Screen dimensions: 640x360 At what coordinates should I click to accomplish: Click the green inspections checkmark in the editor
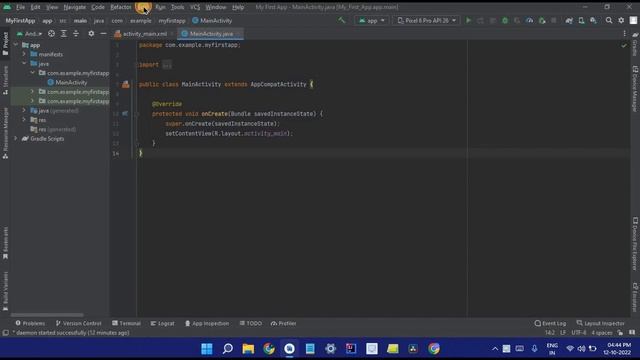624,45
